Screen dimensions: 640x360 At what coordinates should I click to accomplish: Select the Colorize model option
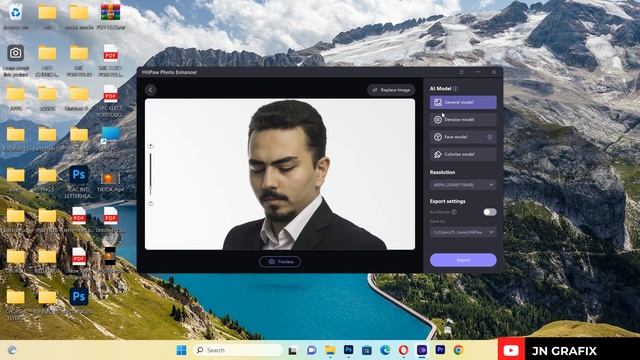[463, 154]
